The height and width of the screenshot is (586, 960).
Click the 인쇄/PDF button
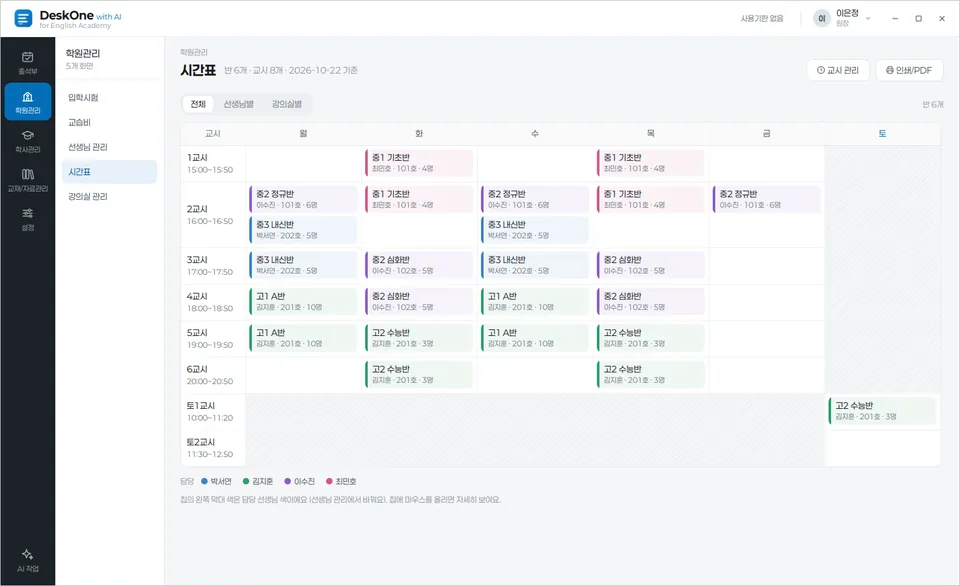[x=909, y=70]
